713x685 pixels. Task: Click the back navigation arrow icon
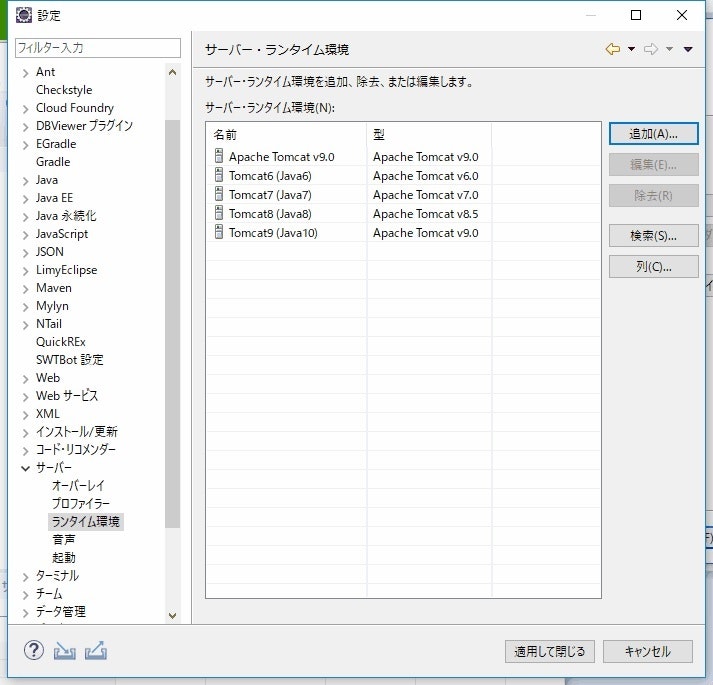point(613,49)
